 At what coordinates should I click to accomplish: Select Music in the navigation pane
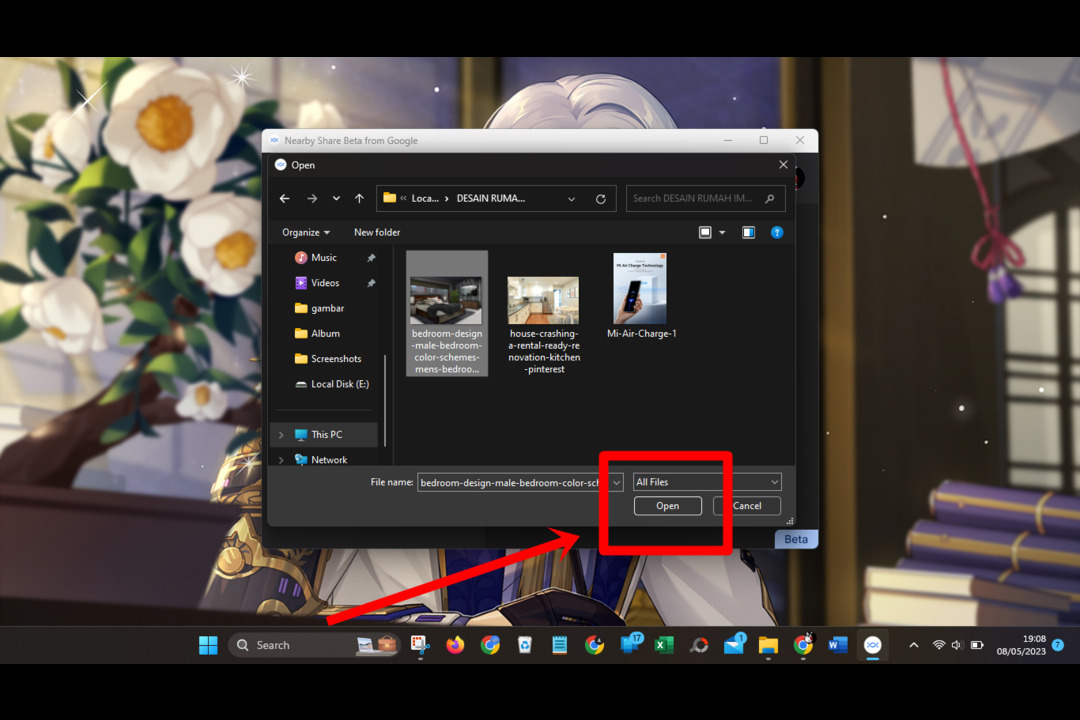pos(324,258)
